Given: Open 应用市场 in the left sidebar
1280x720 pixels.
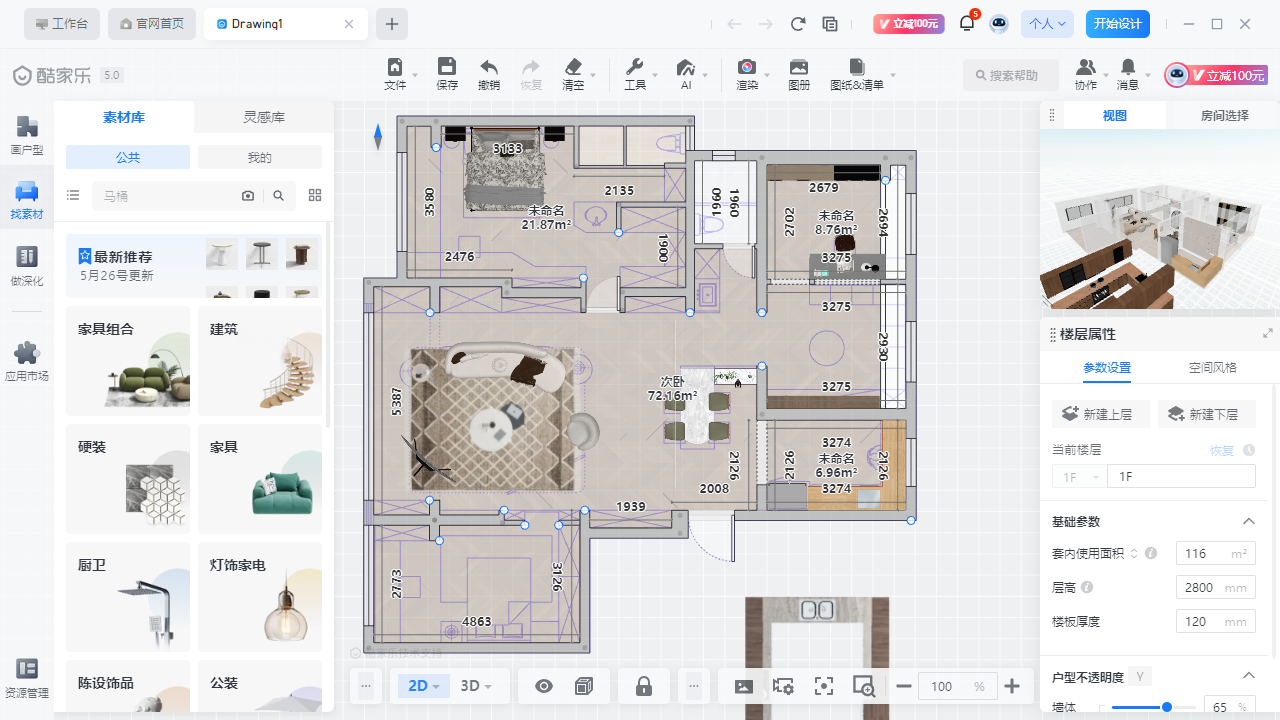Looking at the screenshot, I should (x=27, y=362).
